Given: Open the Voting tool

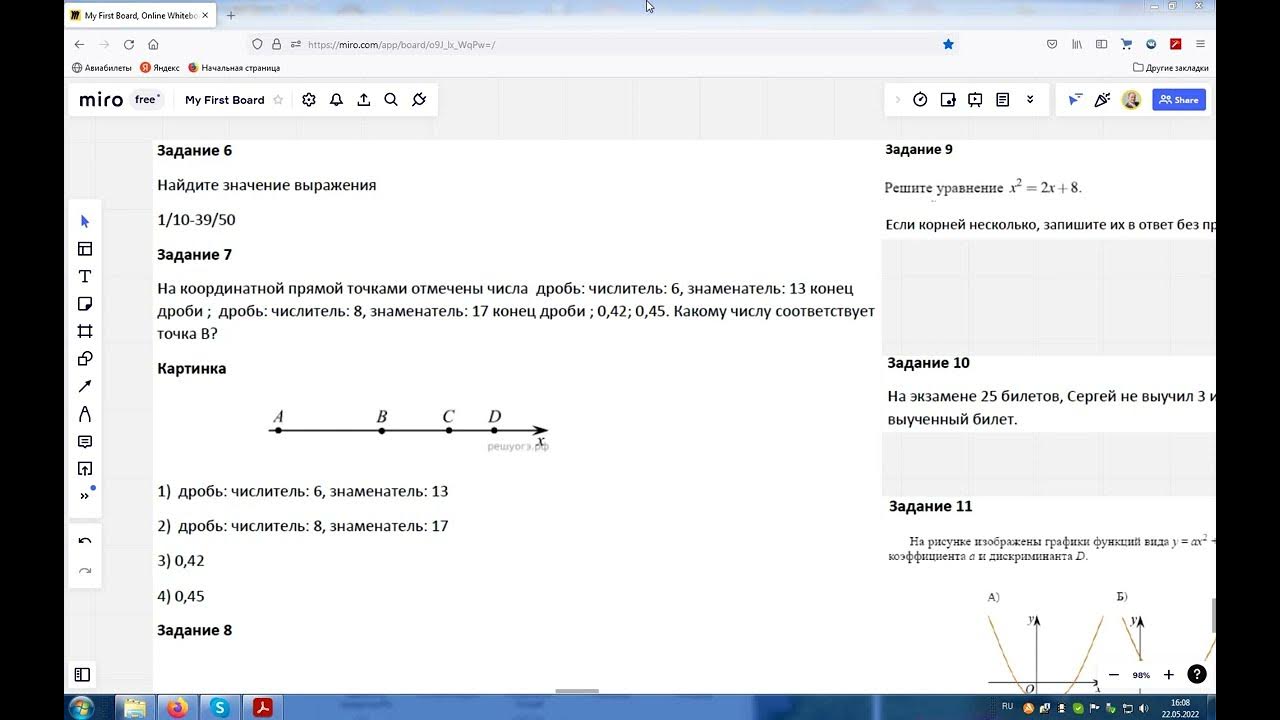Looking at the screenshot, I should (948, 100).
